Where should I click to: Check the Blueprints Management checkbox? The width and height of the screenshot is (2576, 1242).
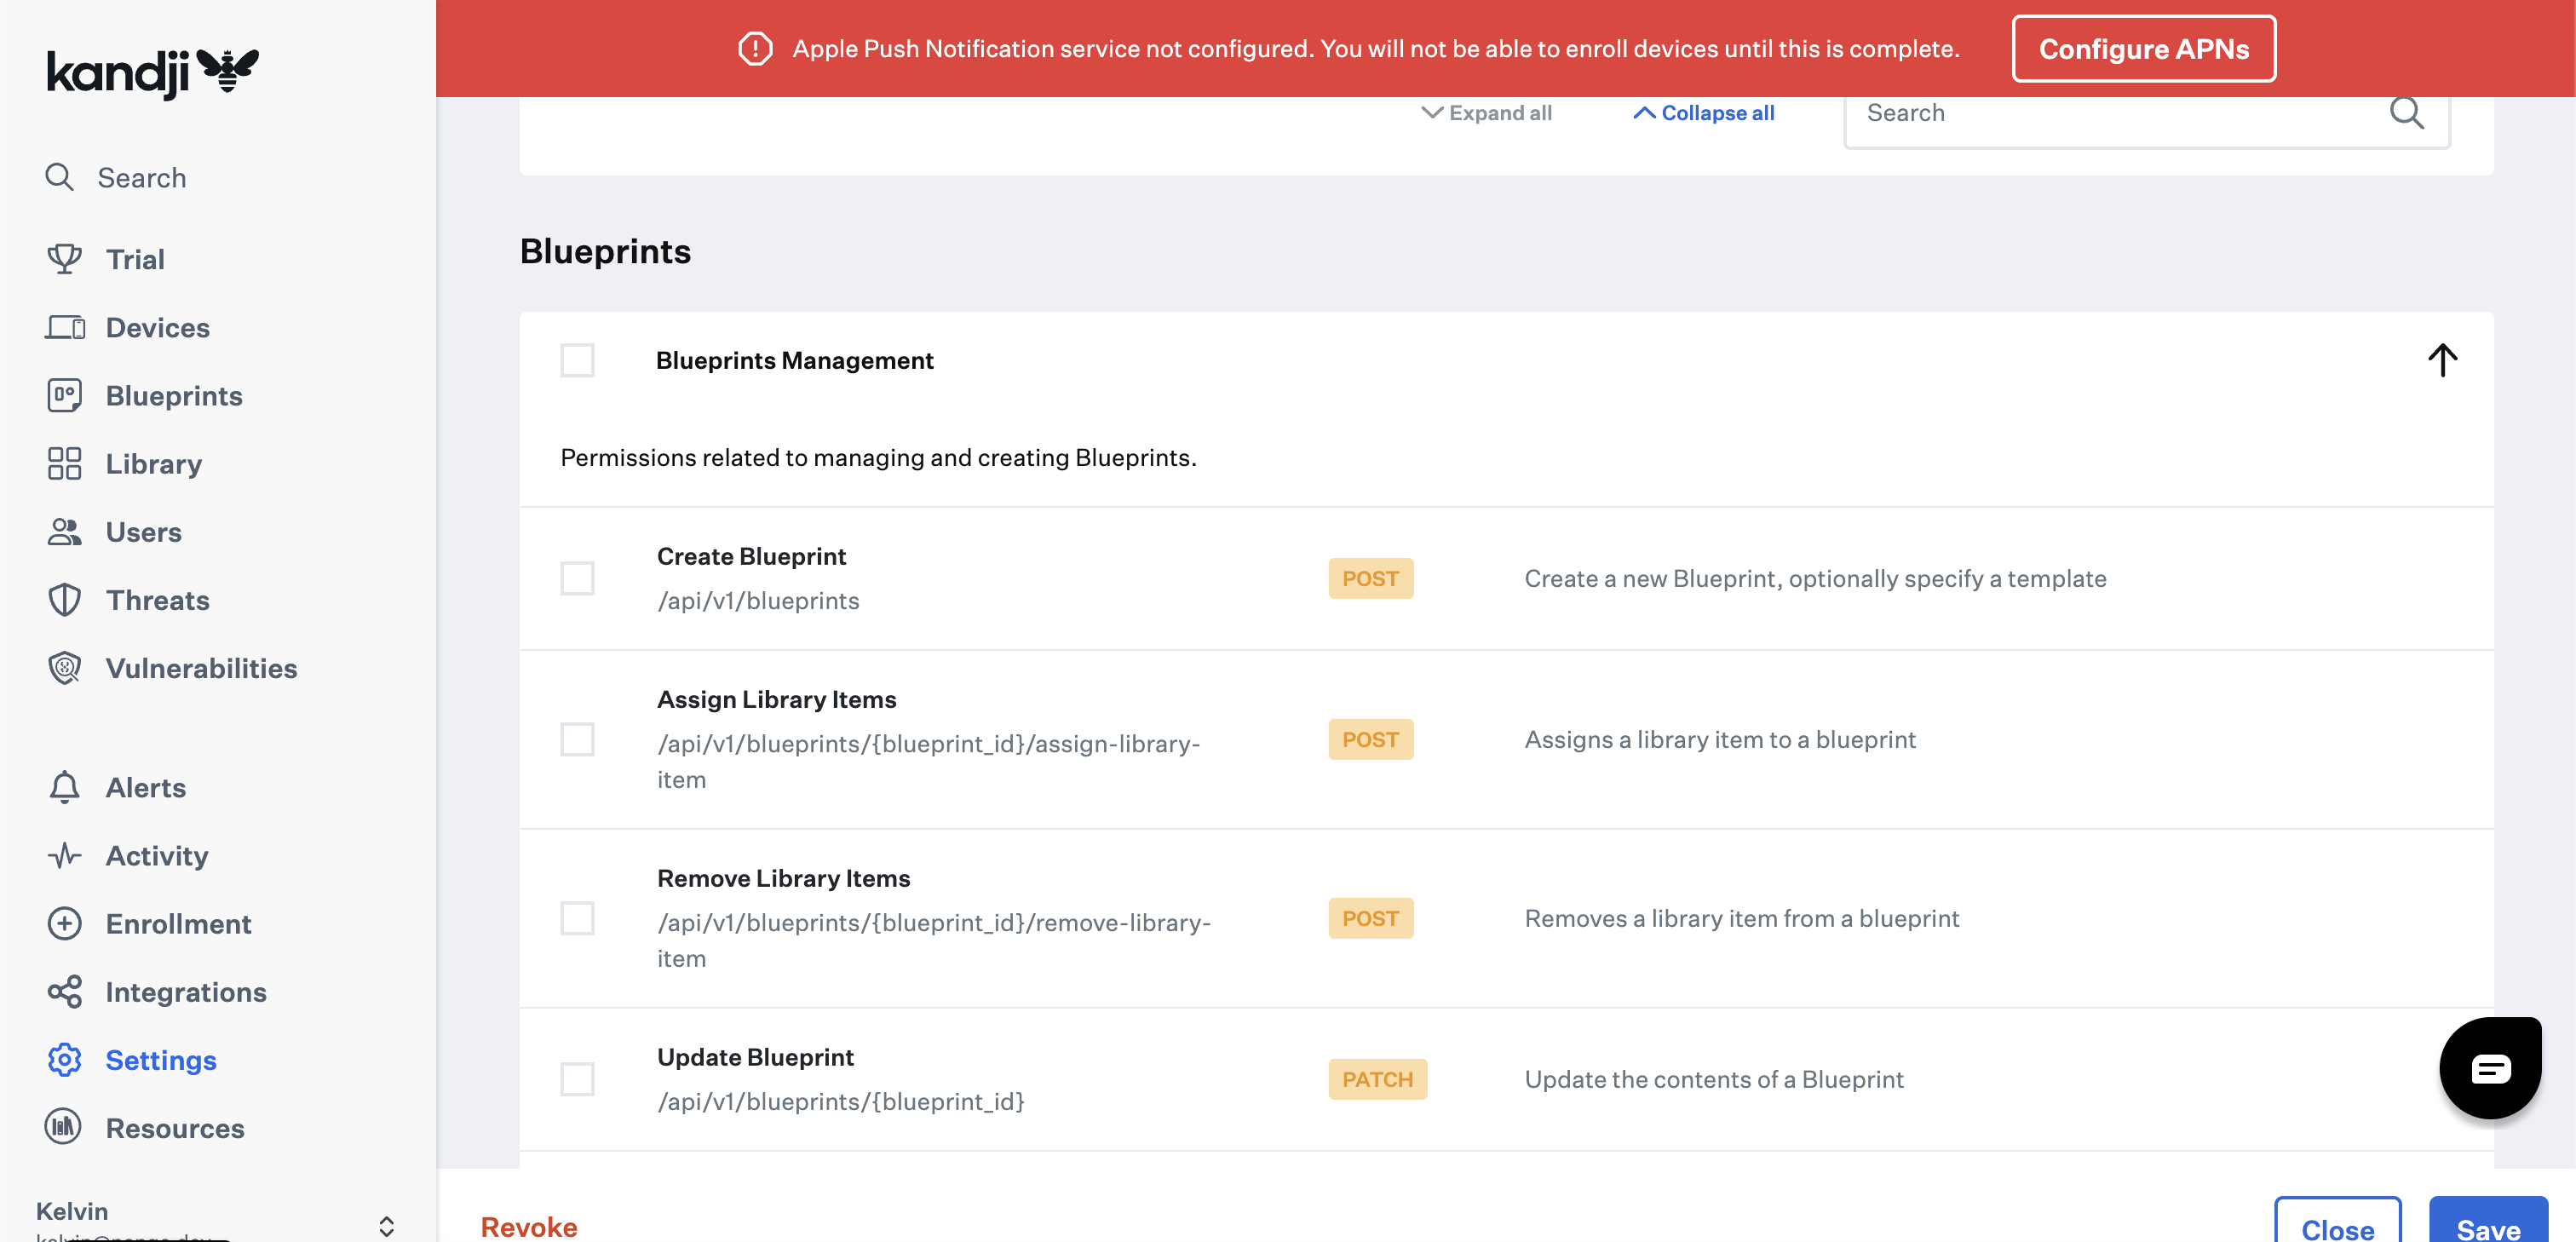(x=577, y=360)
